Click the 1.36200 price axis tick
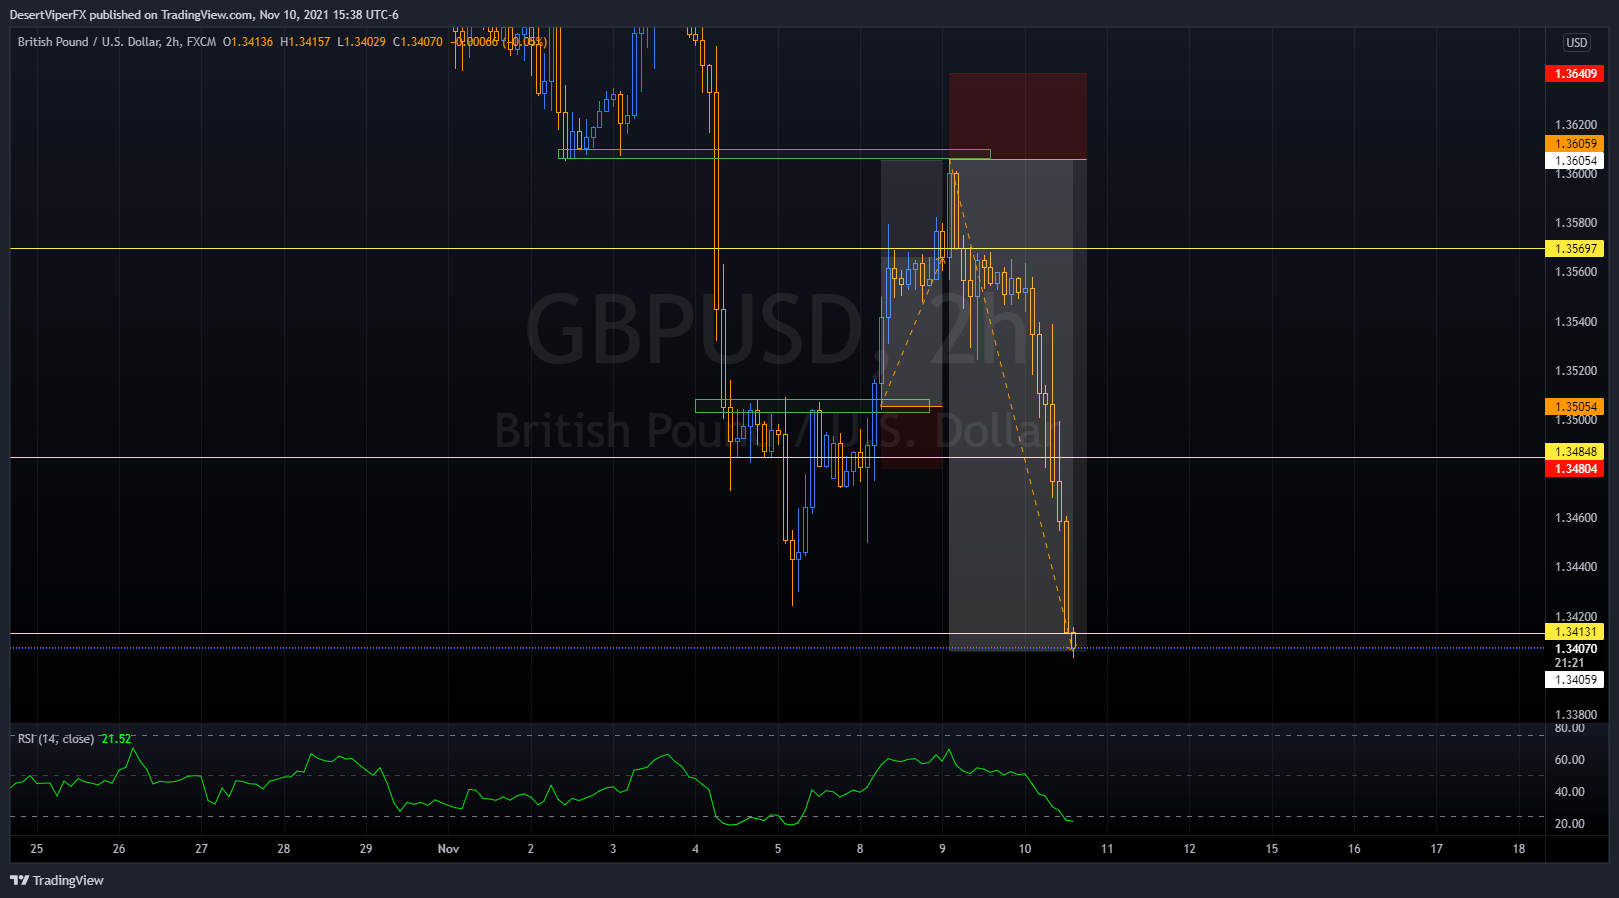Screen dimensions: 1619x898 point(1576,125)
